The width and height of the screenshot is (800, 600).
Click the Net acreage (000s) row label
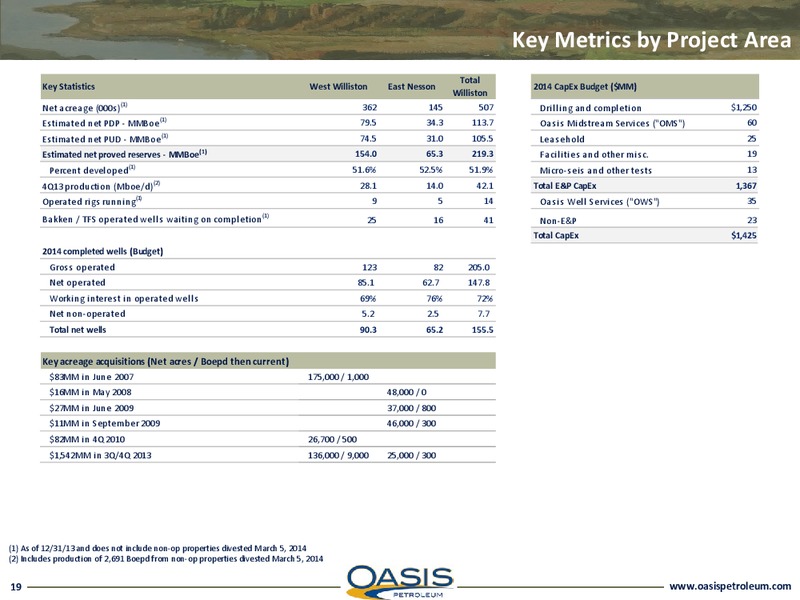point(84,107)
